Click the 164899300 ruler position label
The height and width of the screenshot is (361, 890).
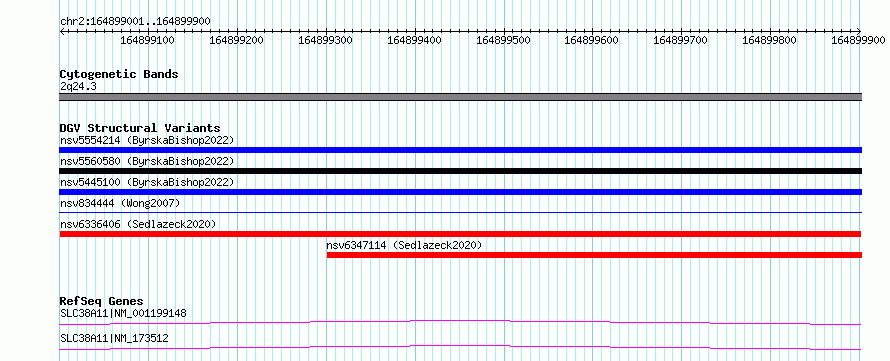pyautogui.click(x=326, y=40)
